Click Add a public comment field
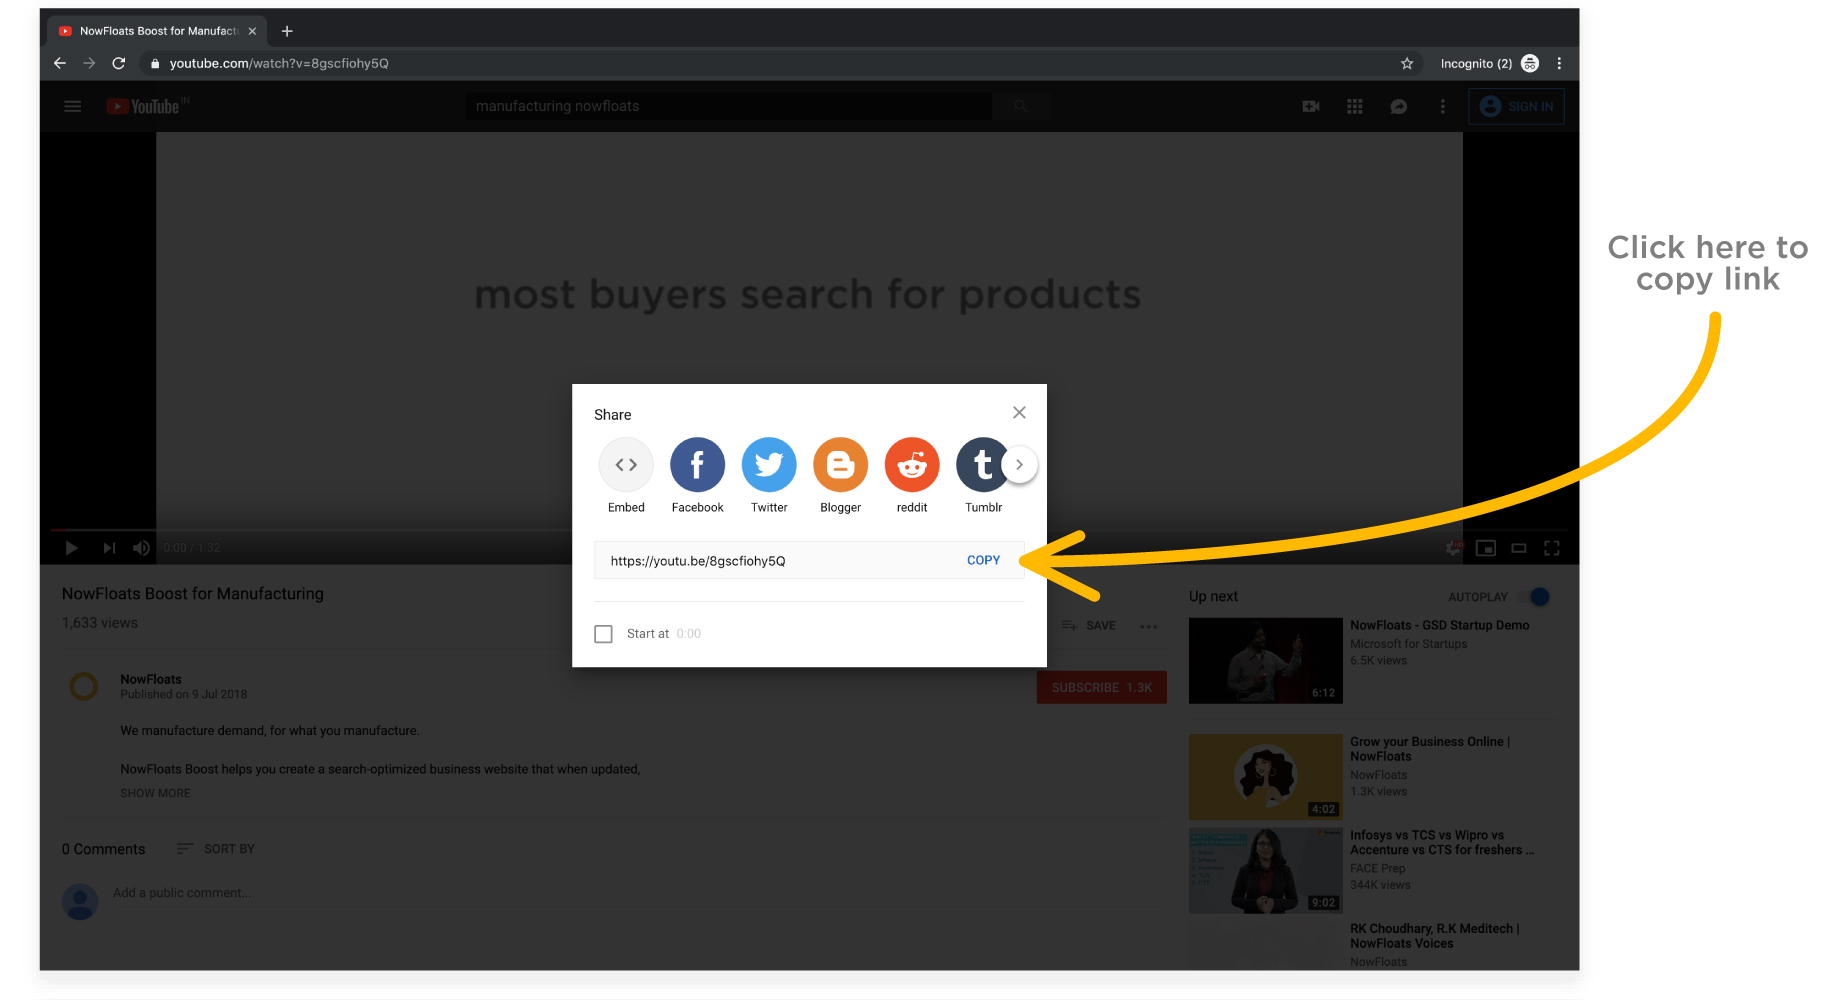Image resolution: width=1835 pixels, height=1000 pixels. click(x=182, y=893)
